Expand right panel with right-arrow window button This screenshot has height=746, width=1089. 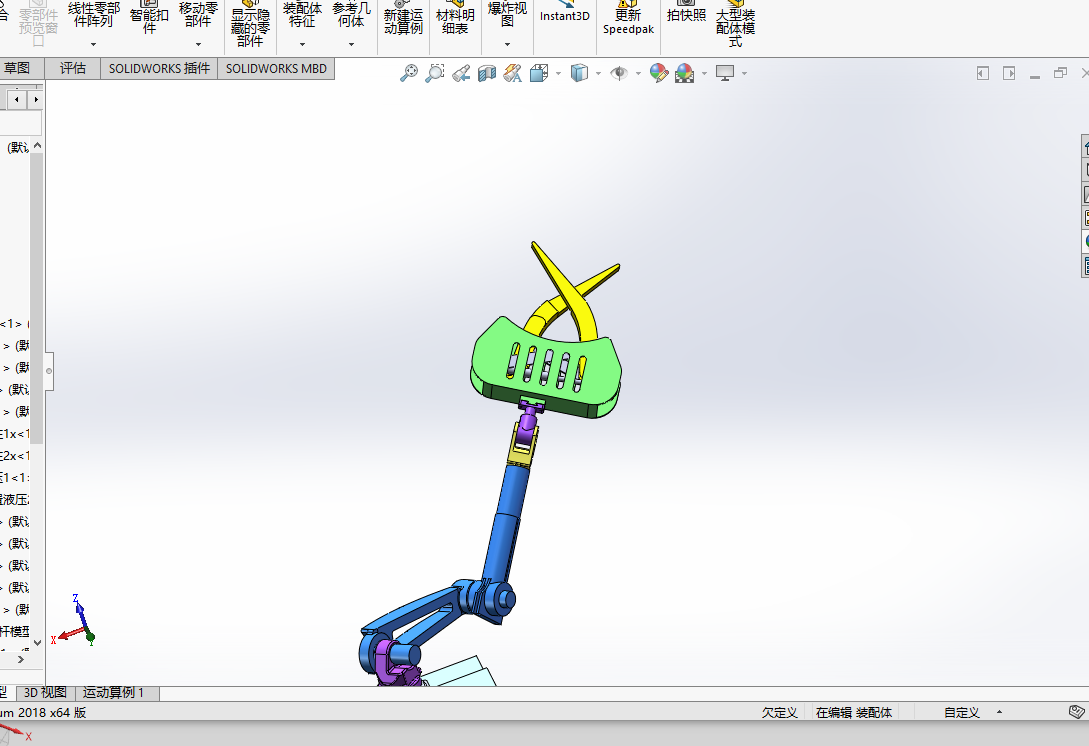click(x=1009, y=73)
